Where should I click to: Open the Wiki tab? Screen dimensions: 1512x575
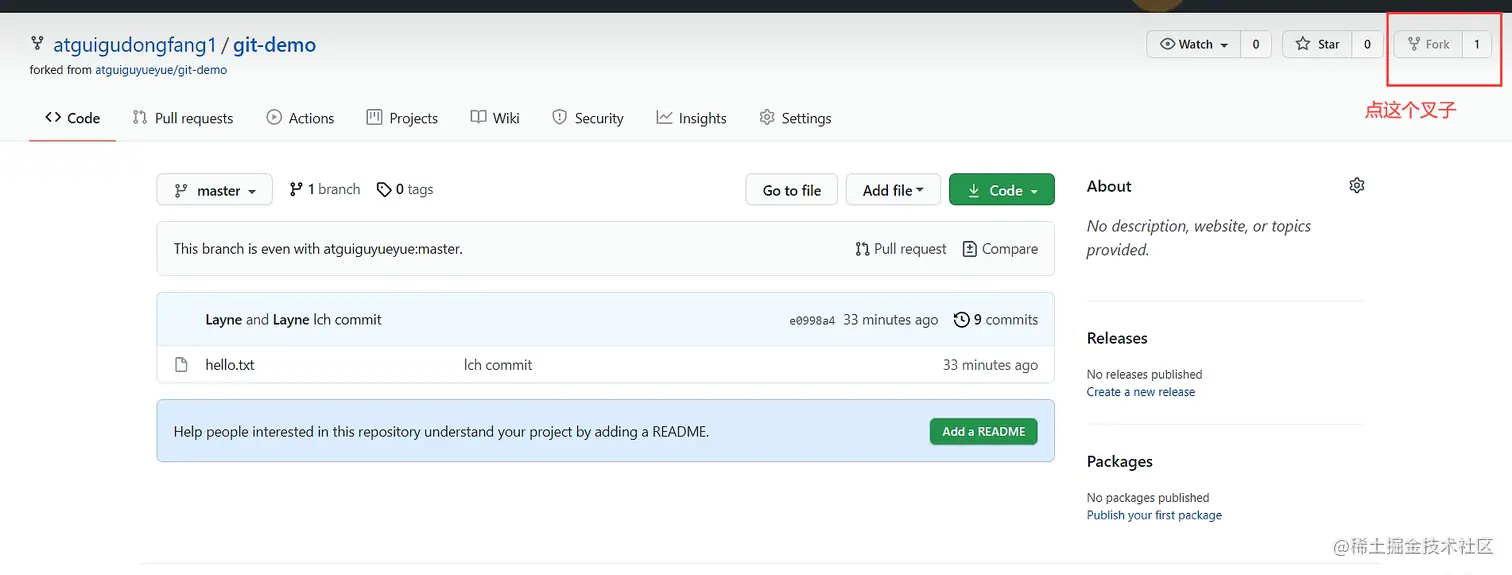coord(495,118)
